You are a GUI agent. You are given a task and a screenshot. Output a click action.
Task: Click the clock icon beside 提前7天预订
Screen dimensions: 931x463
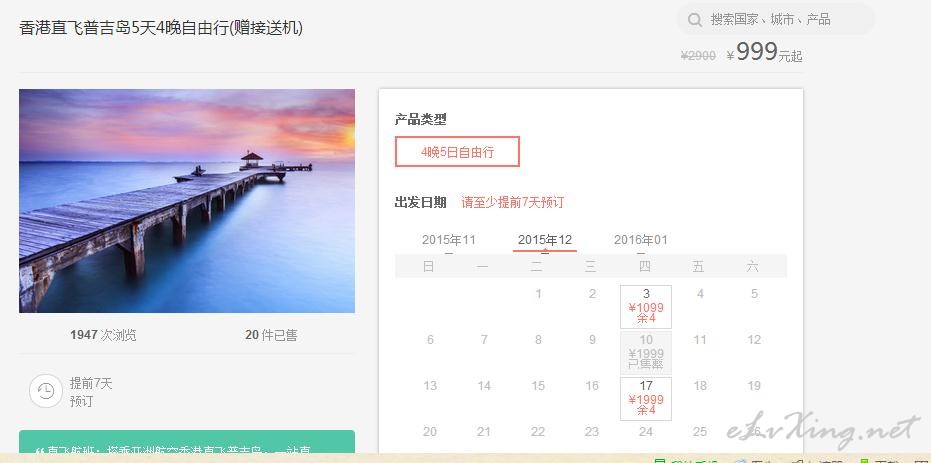pos(46,391)
